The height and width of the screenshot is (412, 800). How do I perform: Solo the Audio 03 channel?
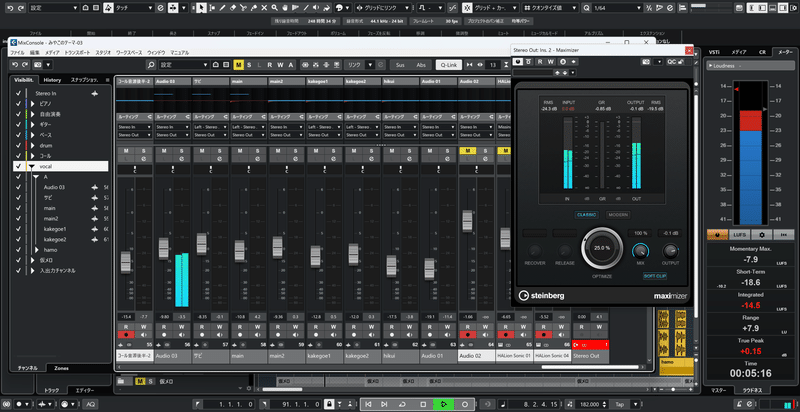(181, 151)
